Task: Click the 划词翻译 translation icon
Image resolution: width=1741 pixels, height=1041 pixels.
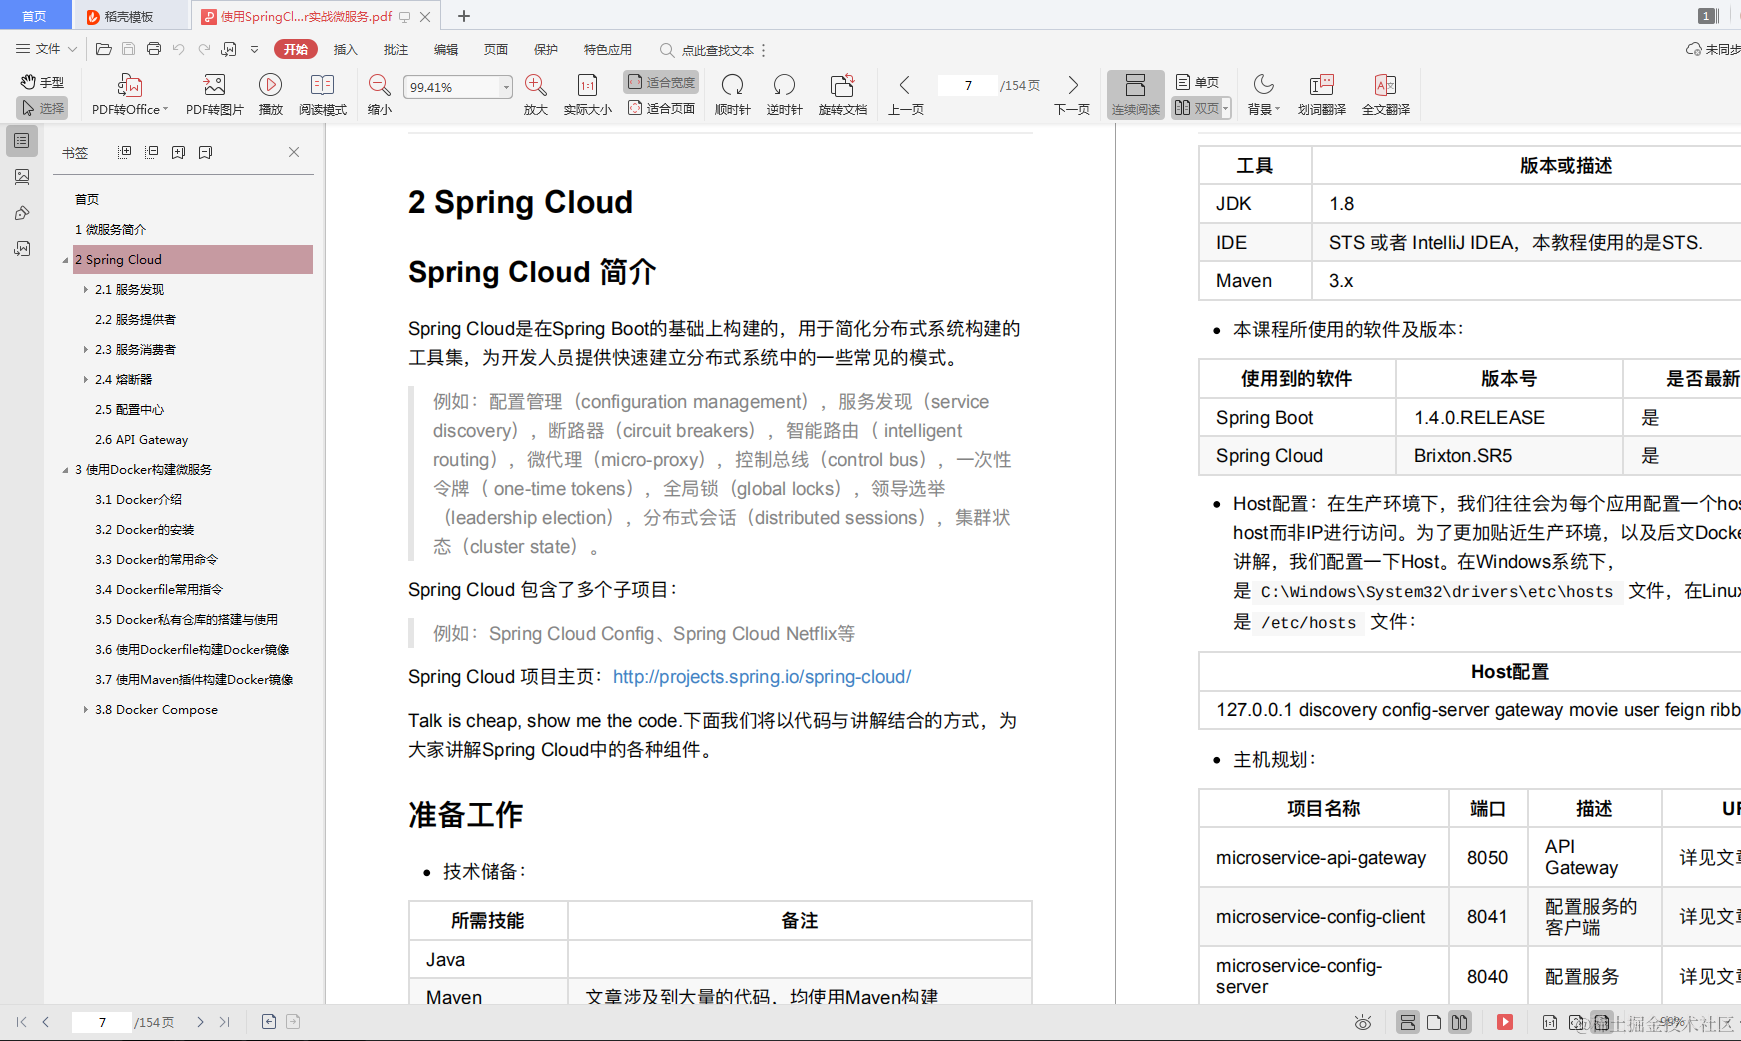Action: [1321, 93]
